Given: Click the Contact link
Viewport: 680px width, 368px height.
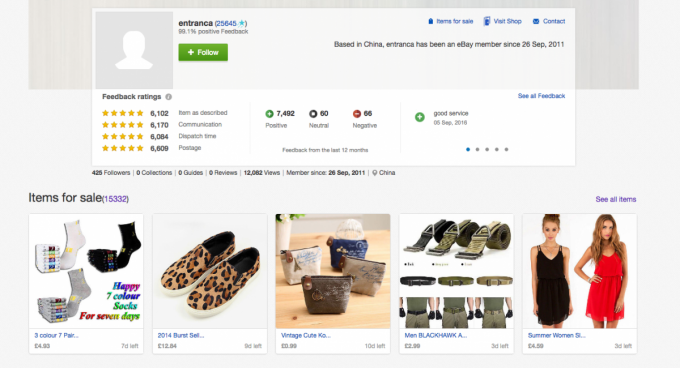Looking at the screenshot, I should 554,21.
